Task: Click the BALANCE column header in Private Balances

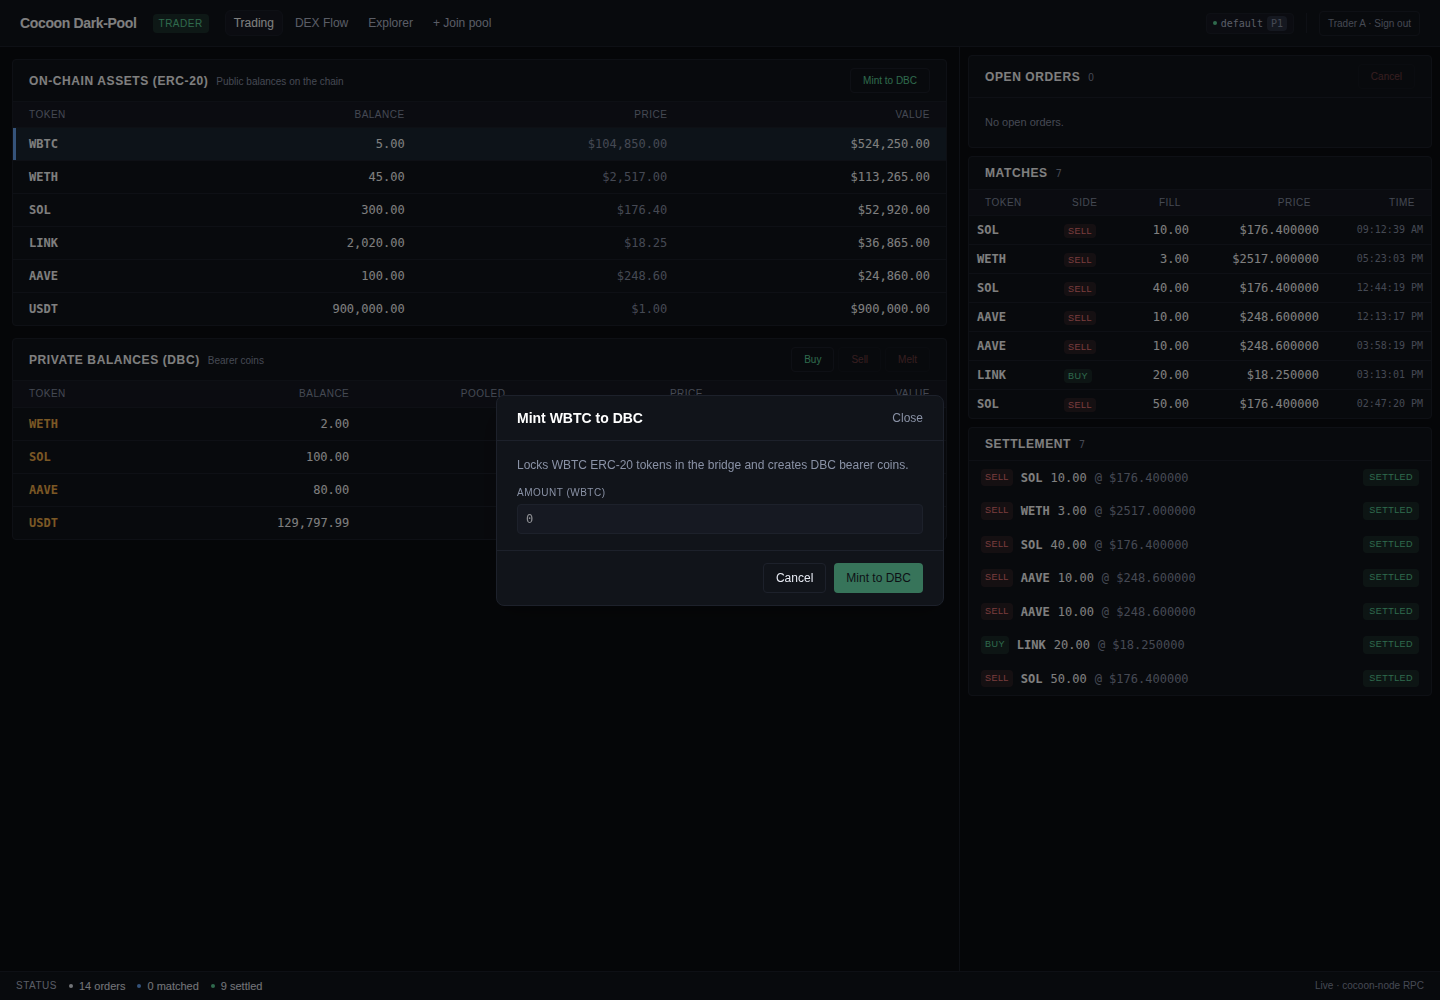Action: (x=324, y=393)
